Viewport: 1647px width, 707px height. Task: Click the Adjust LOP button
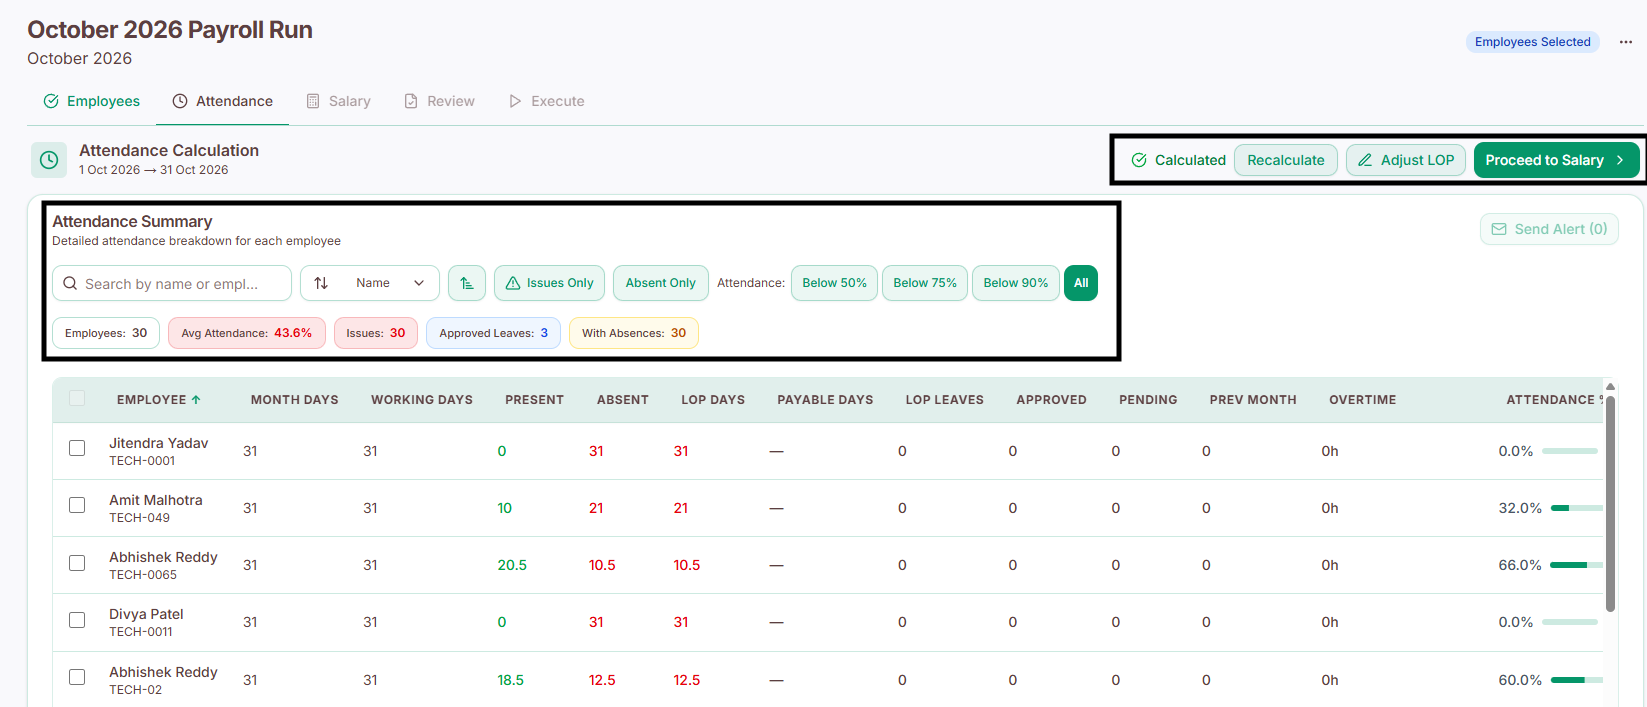(x=1406, y=160)
